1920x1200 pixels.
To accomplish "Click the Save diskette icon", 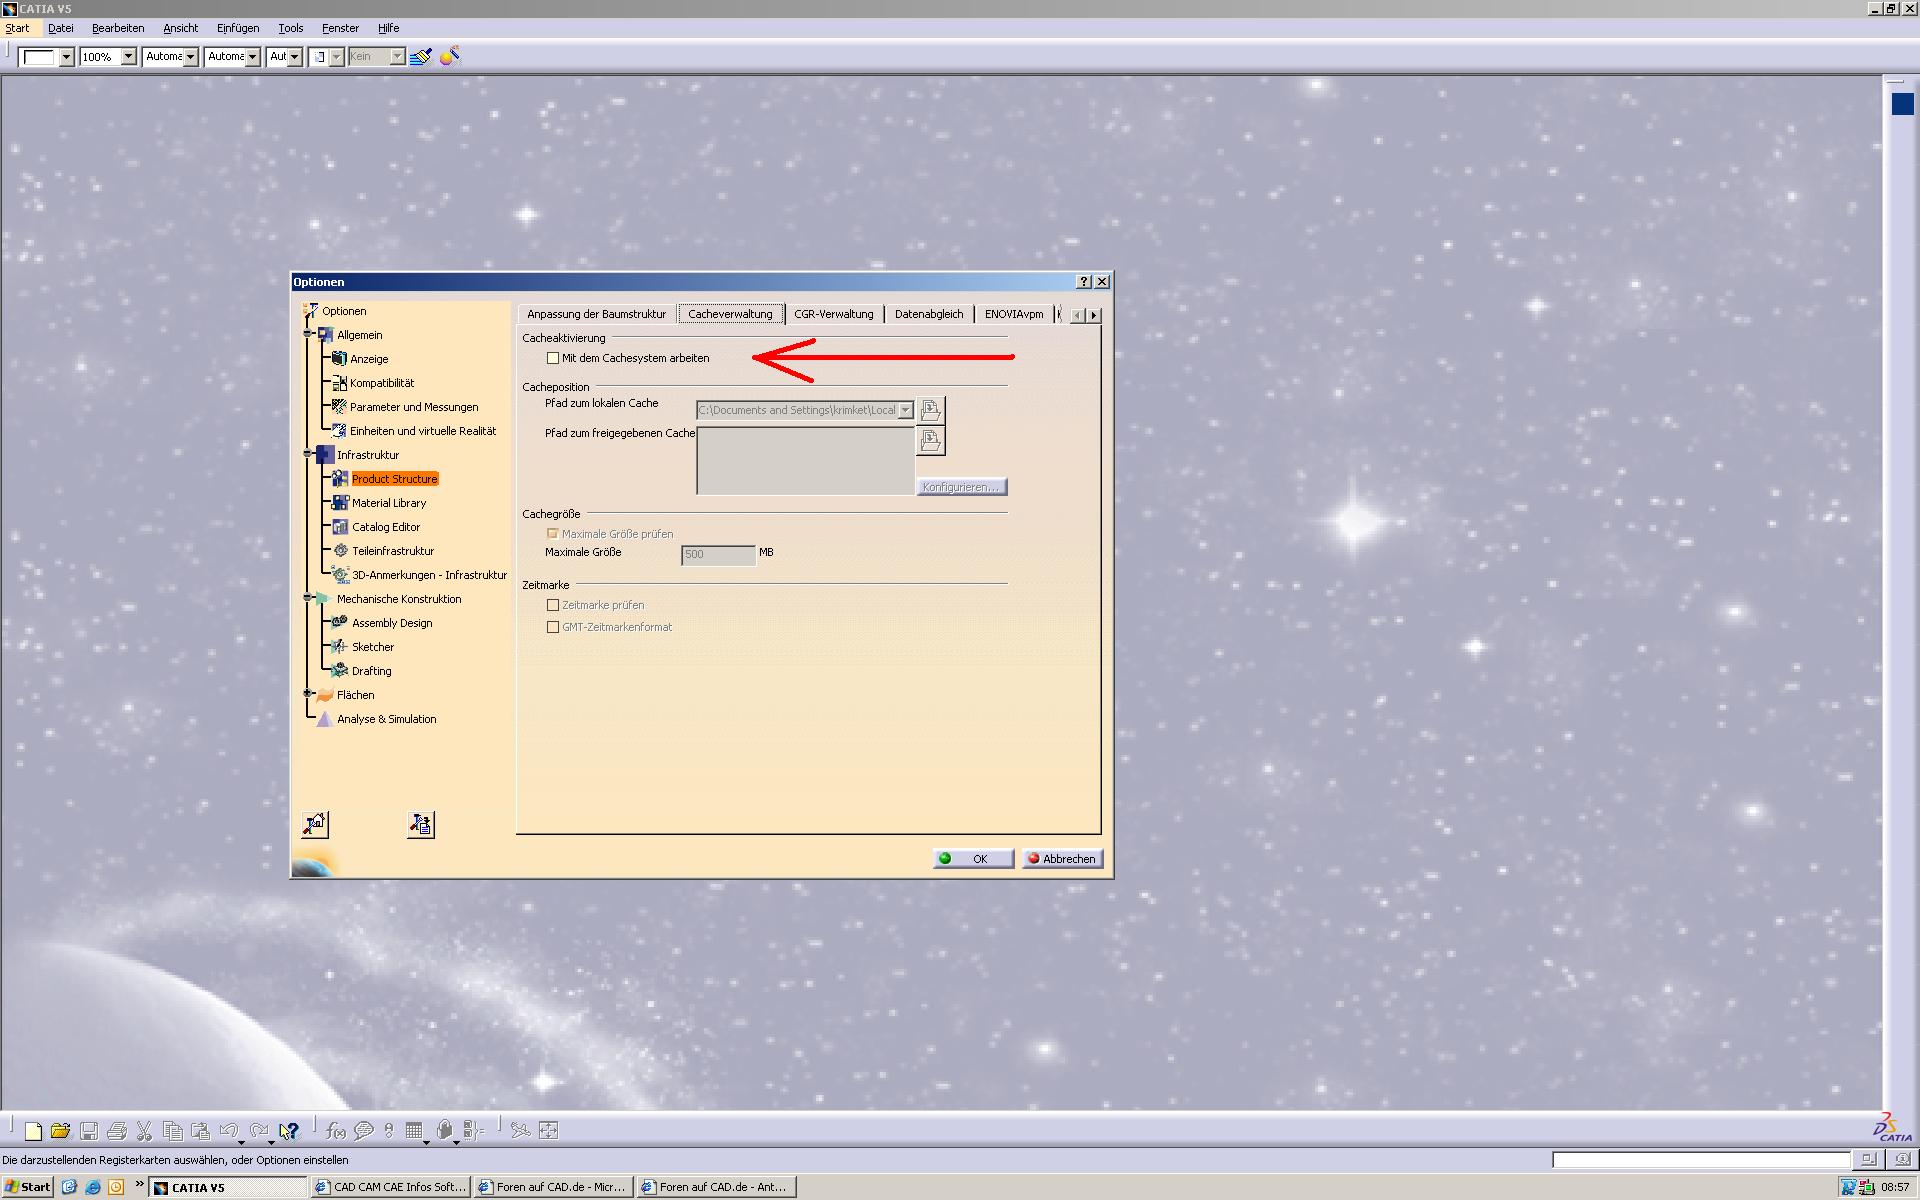I will pos(89,1131).
